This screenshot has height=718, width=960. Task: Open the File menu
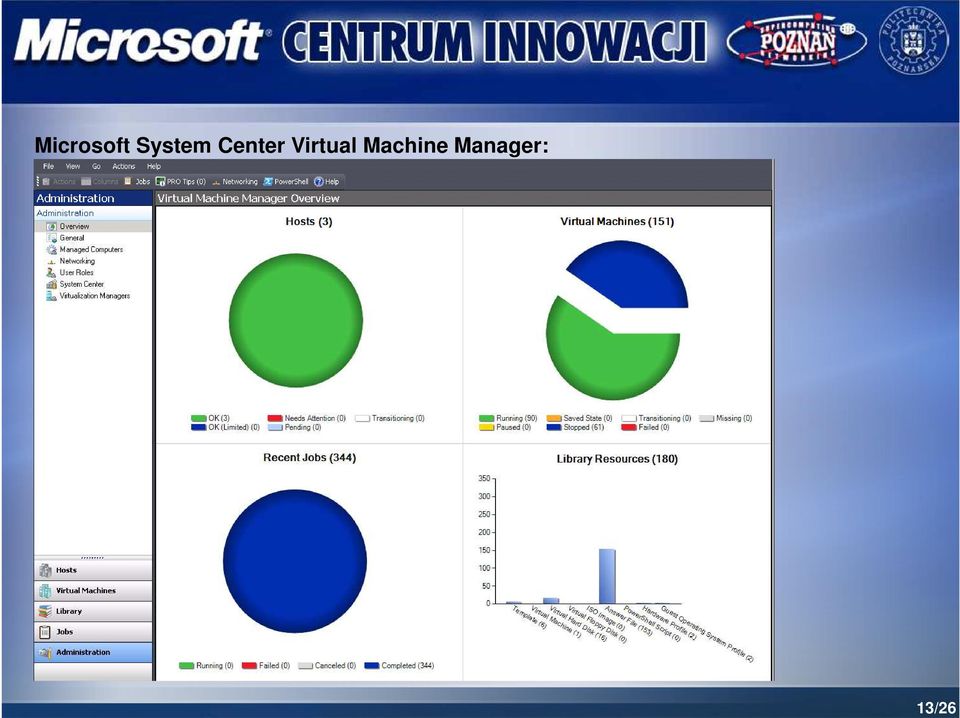point(48,166)
